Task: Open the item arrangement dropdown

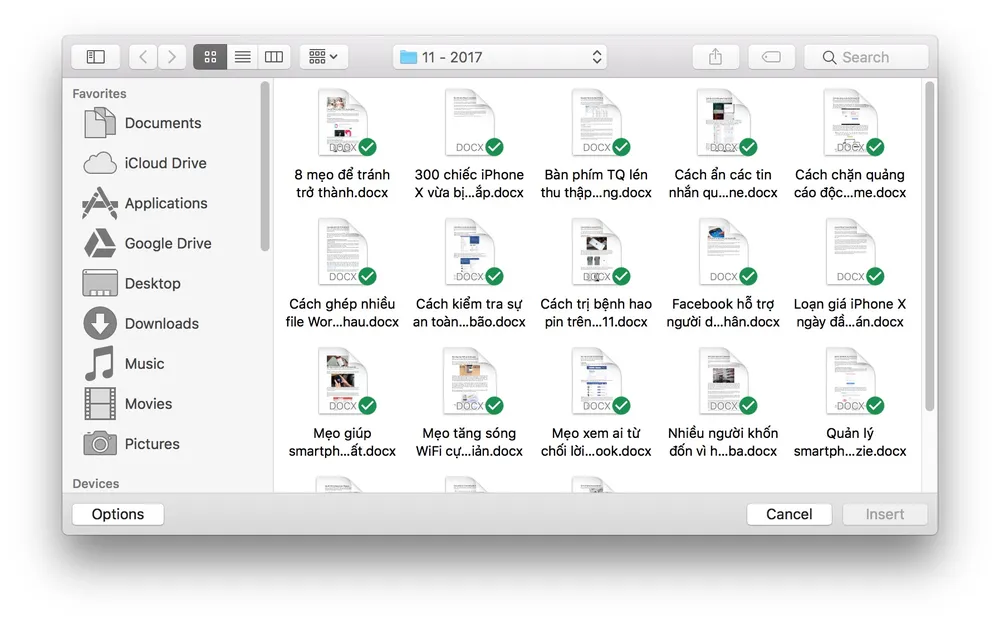Action: [x=323, y=57]
